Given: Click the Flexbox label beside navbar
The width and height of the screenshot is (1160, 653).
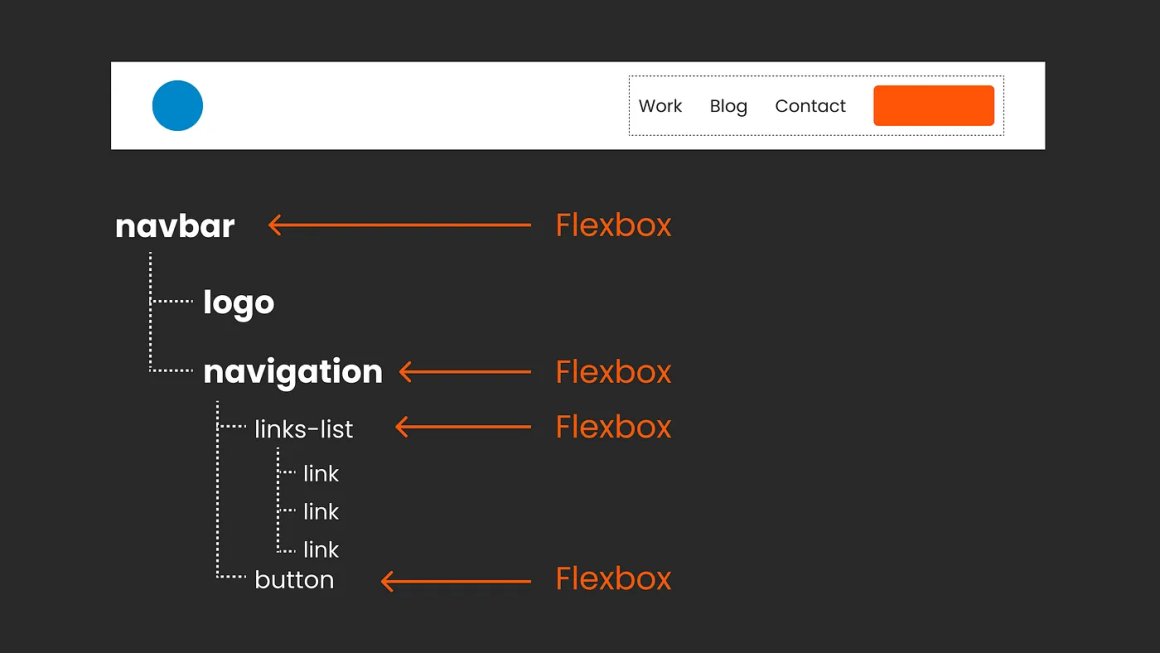Looking at the screenshot, I should [613, 225].
